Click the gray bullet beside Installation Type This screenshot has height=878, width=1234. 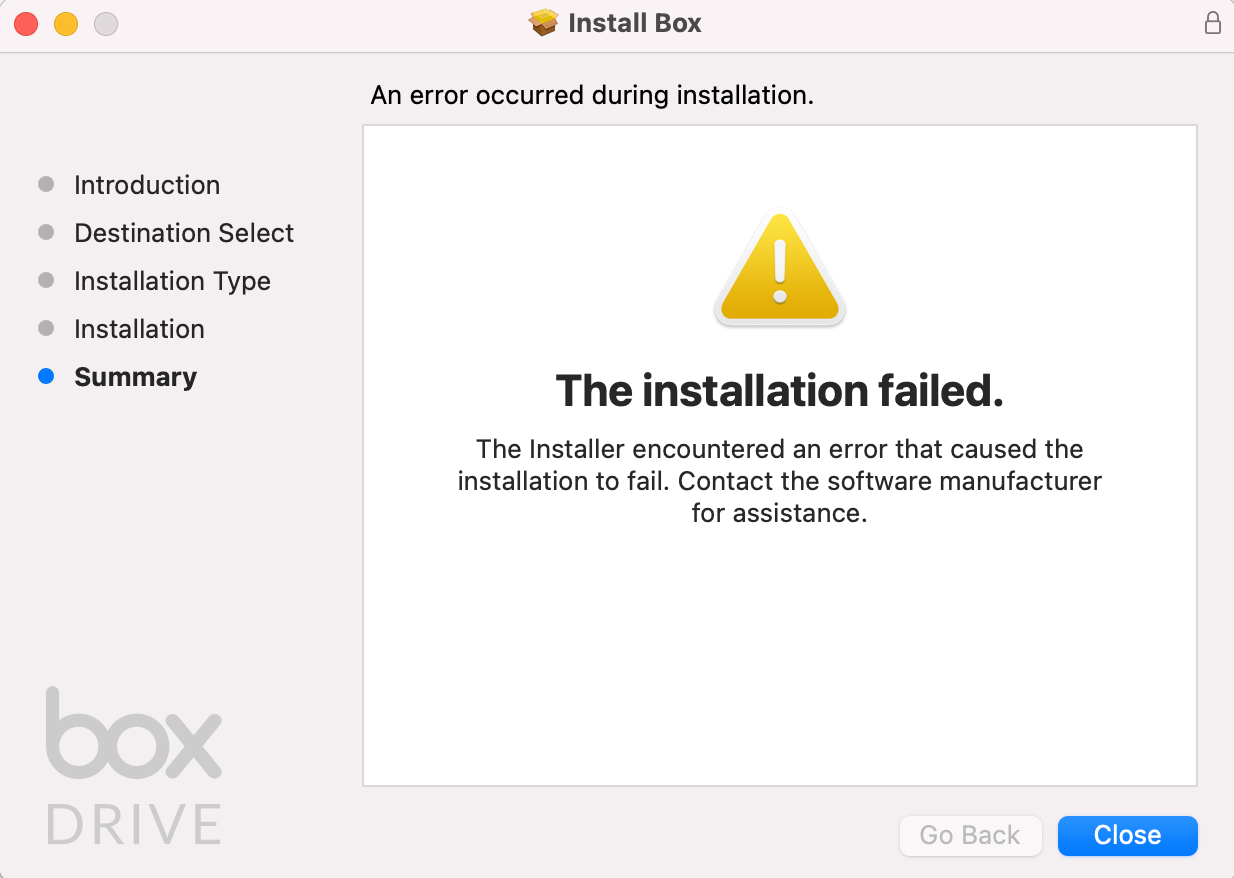(x=45, y=280)
